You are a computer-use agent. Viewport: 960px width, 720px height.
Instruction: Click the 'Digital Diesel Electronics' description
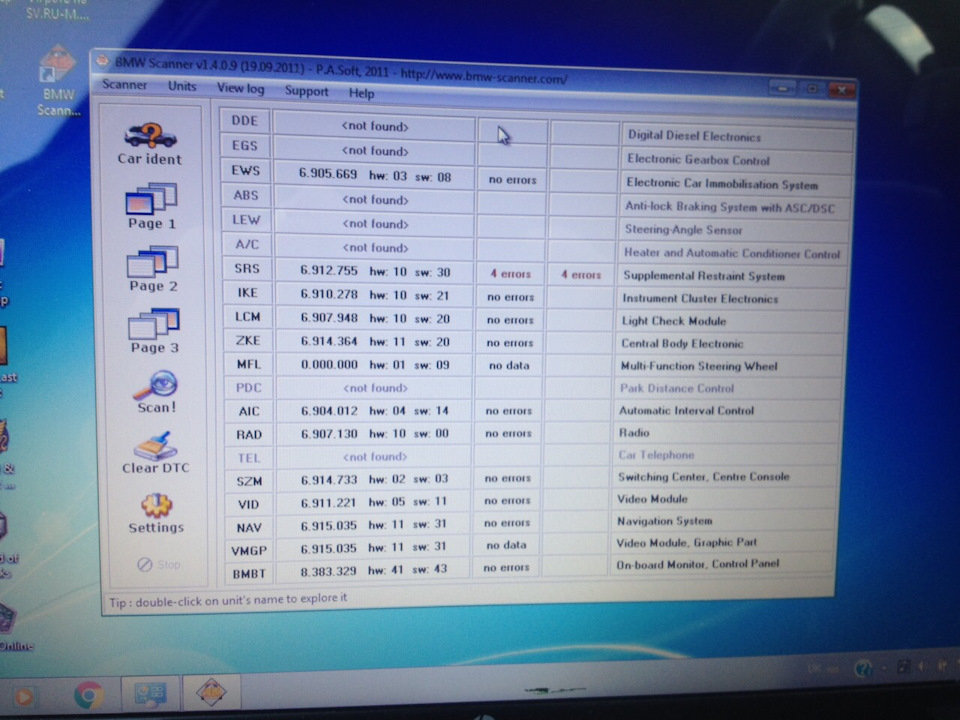point(694,136)
